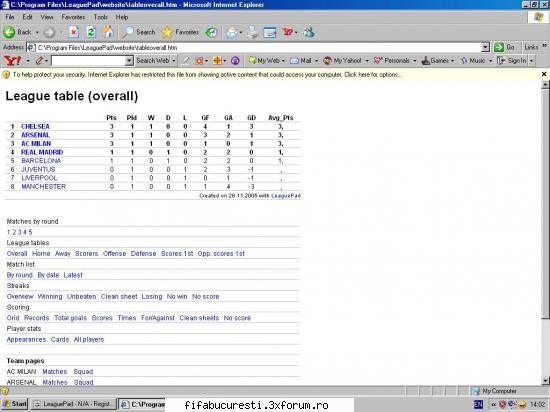Click the Yahoo Messenger toolbar icon
The image size is (550, 412).
288,32
